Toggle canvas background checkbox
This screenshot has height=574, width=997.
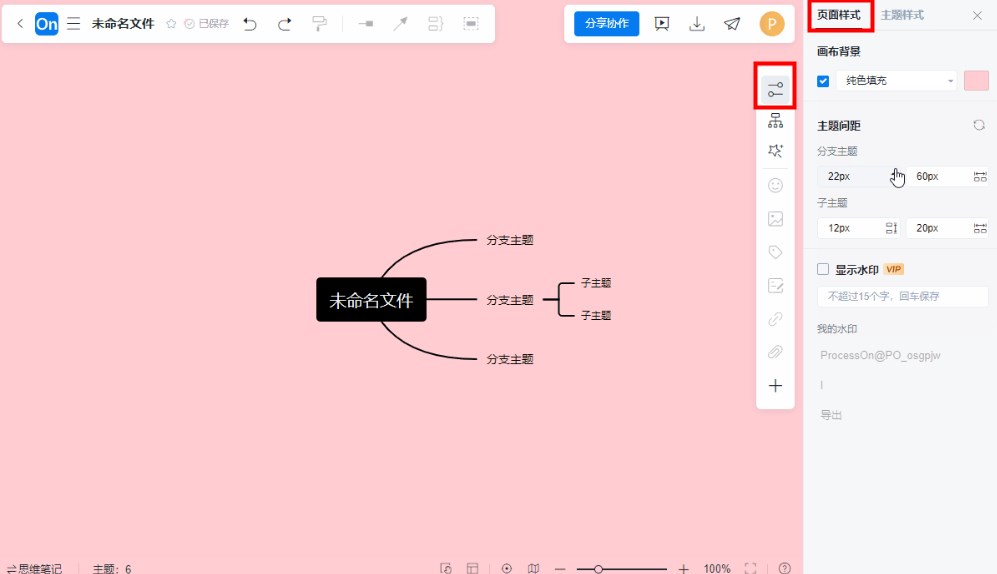823,81
